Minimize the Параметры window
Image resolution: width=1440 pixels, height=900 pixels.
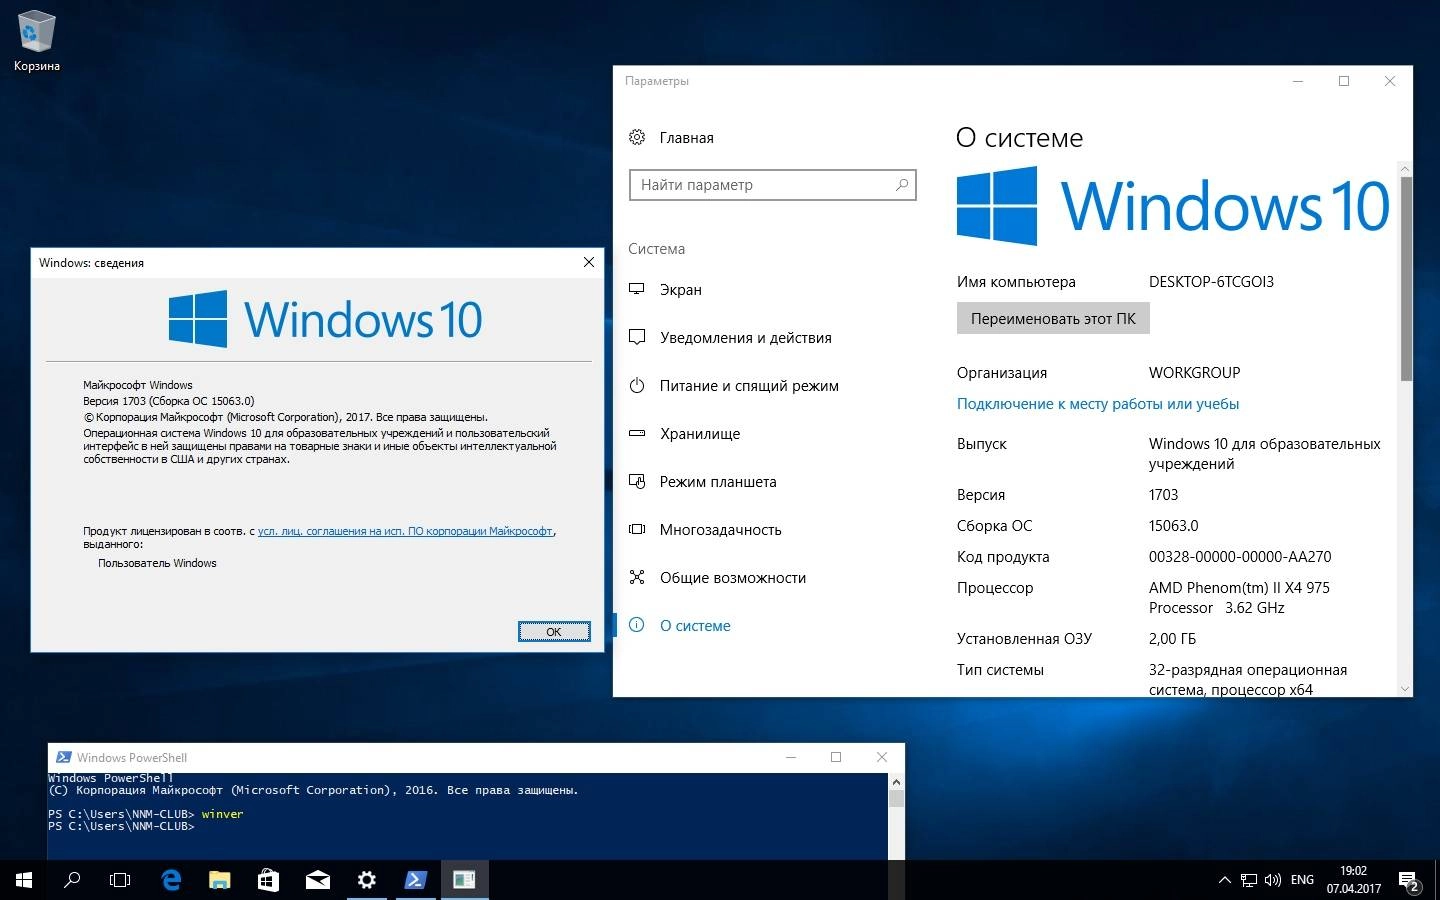point(1298,81)
